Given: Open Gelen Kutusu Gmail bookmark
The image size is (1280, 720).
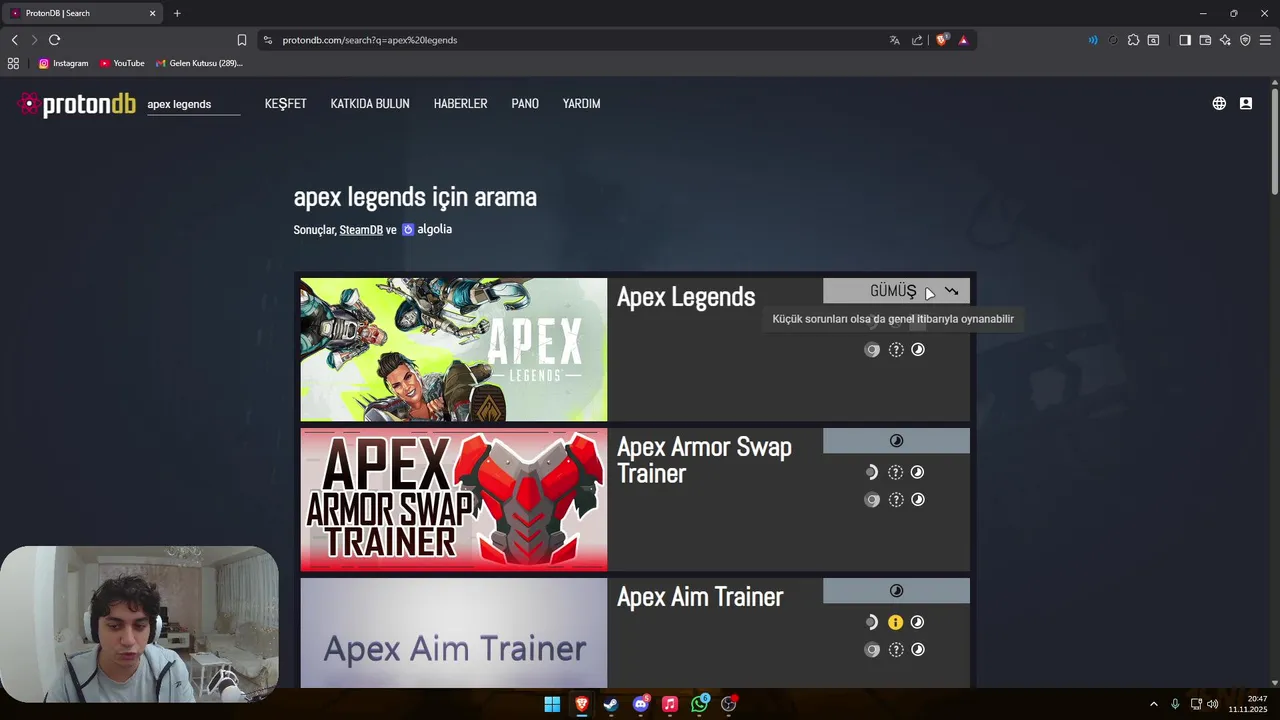Looking at the screenshot, I should pos(199,63).
